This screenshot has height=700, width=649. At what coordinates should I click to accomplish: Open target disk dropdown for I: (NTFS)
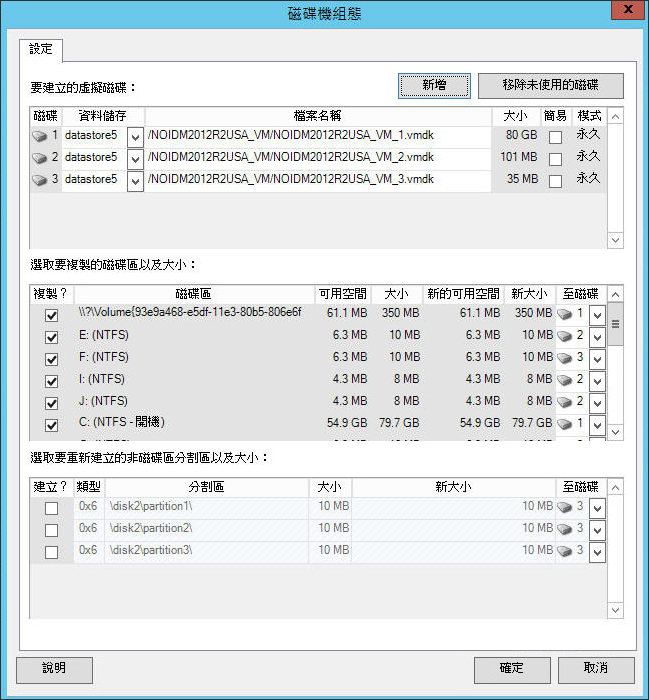click(597, 381)
